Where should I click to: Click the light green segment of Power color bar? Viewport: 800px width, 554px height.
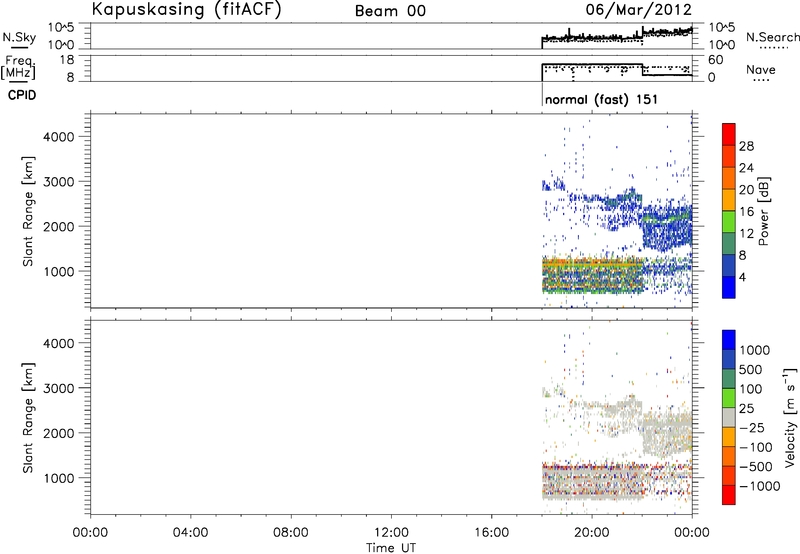click(729, 221)
